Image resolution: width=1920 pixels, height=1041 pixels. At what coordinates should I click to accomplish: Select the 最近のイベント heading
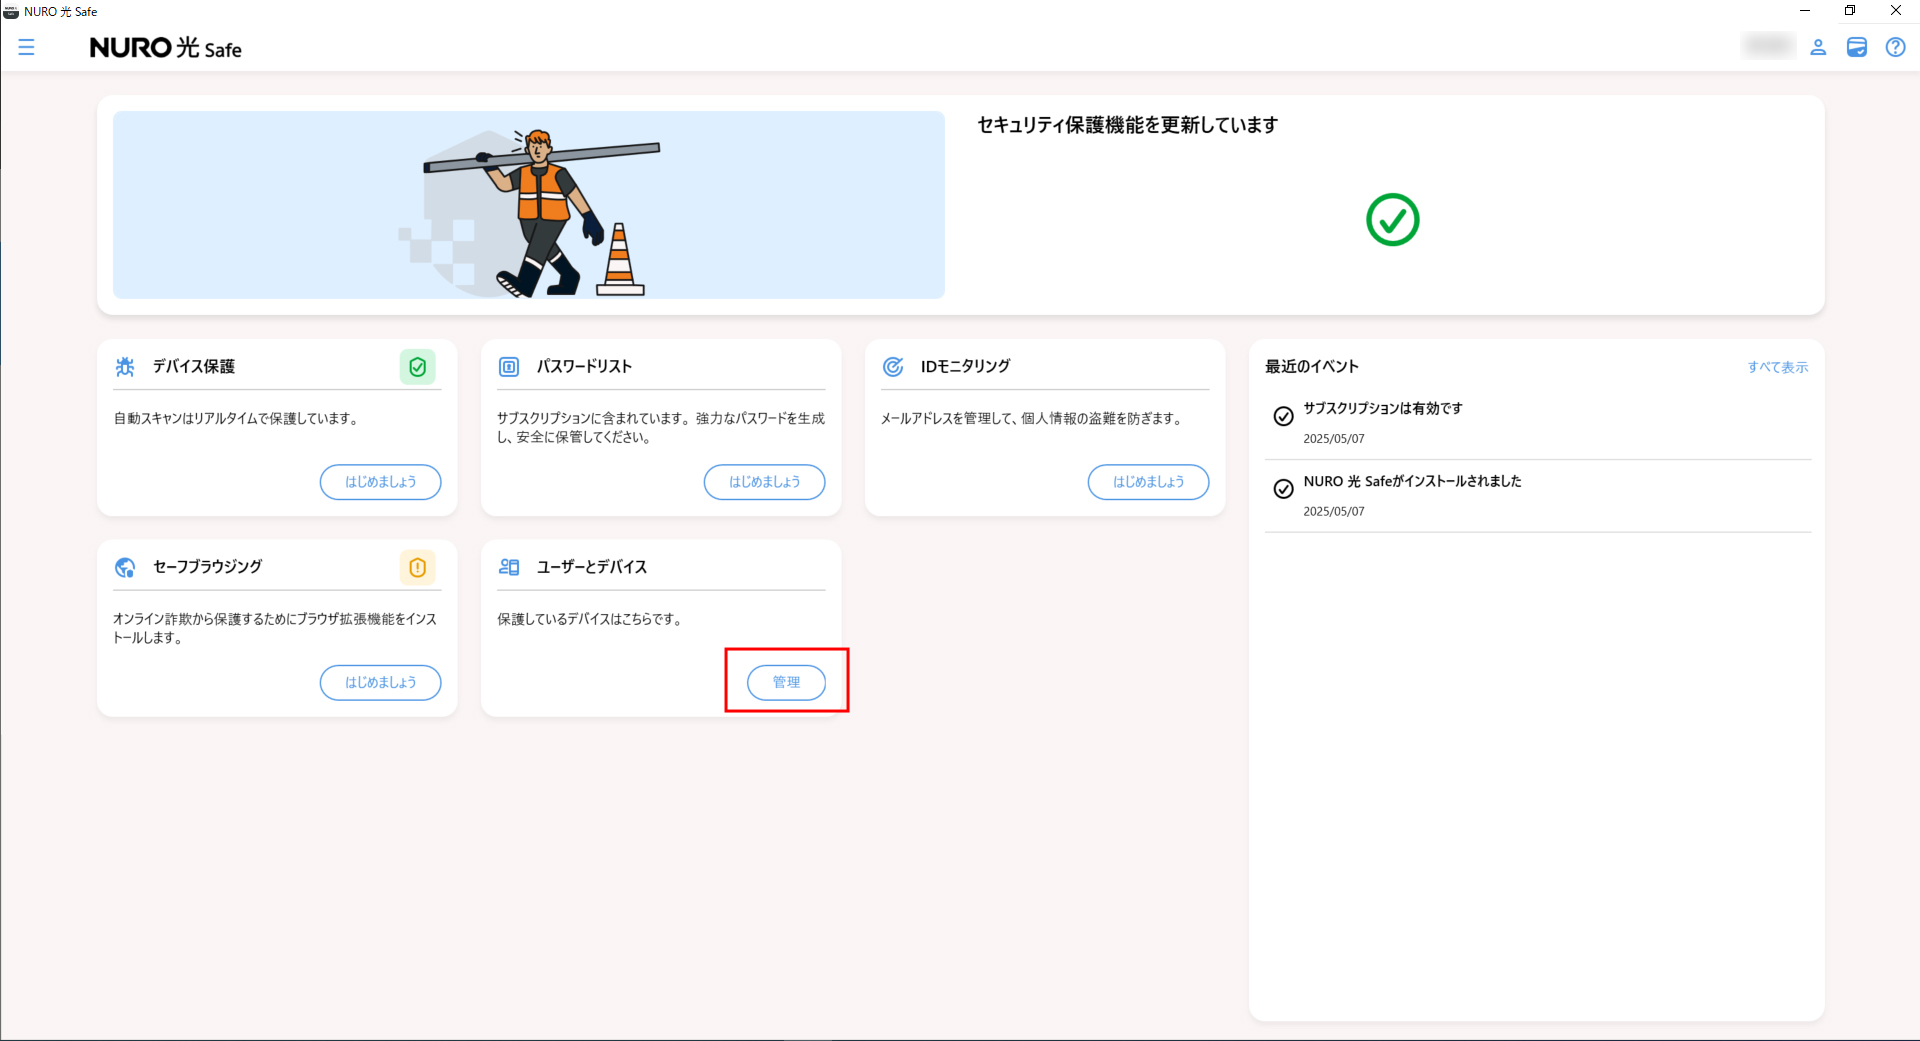coord(1312,367)
